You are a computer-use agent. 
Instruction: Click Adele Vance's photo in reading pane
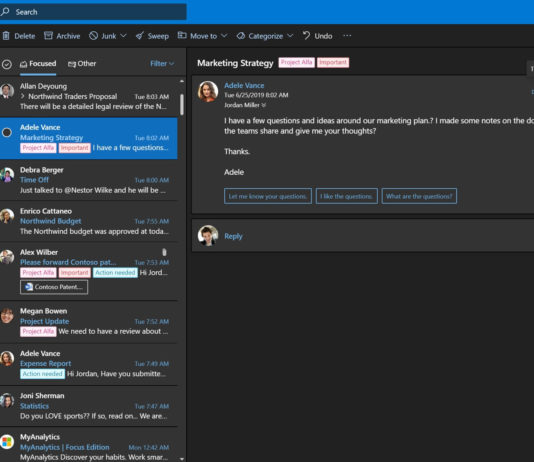pos(208,91)
